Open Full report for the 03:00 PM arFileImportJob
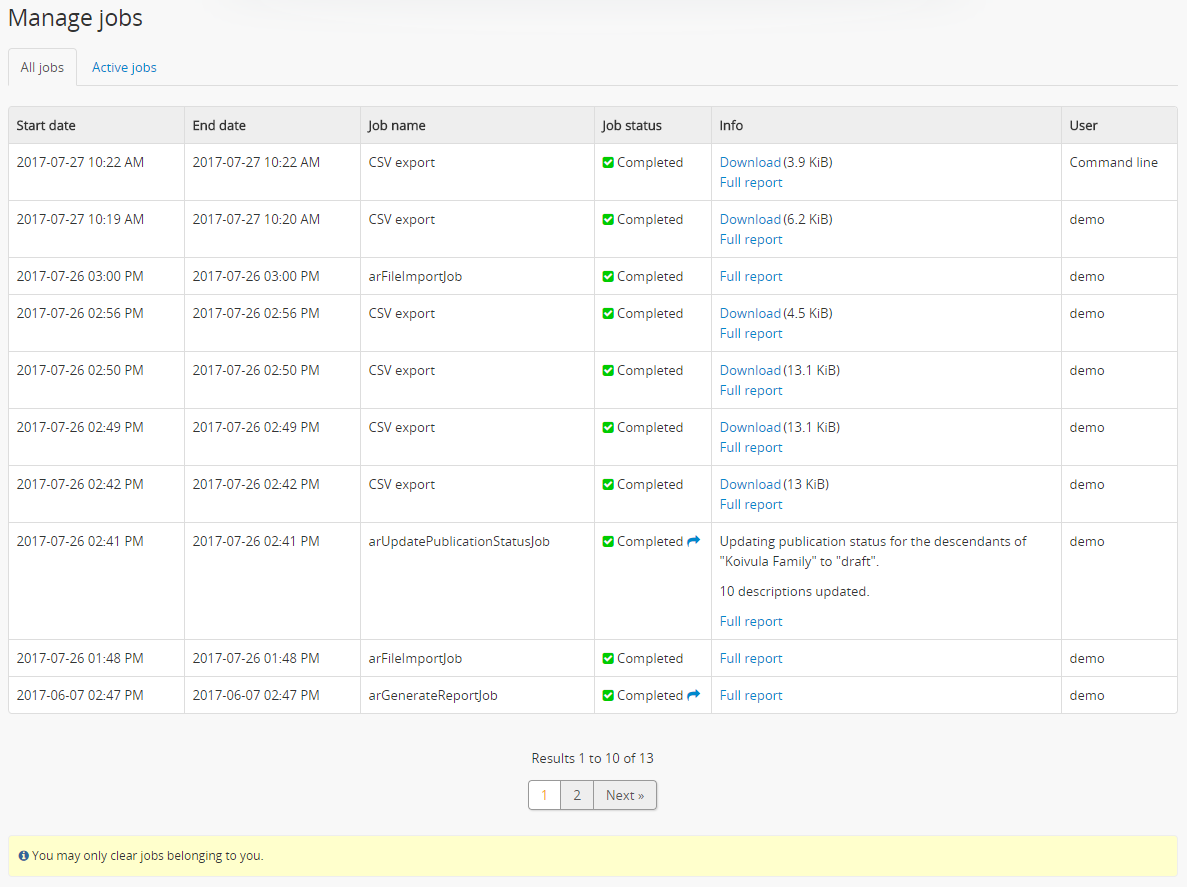1187x887 pixels. pyautogui.click(x=751, y=276)
